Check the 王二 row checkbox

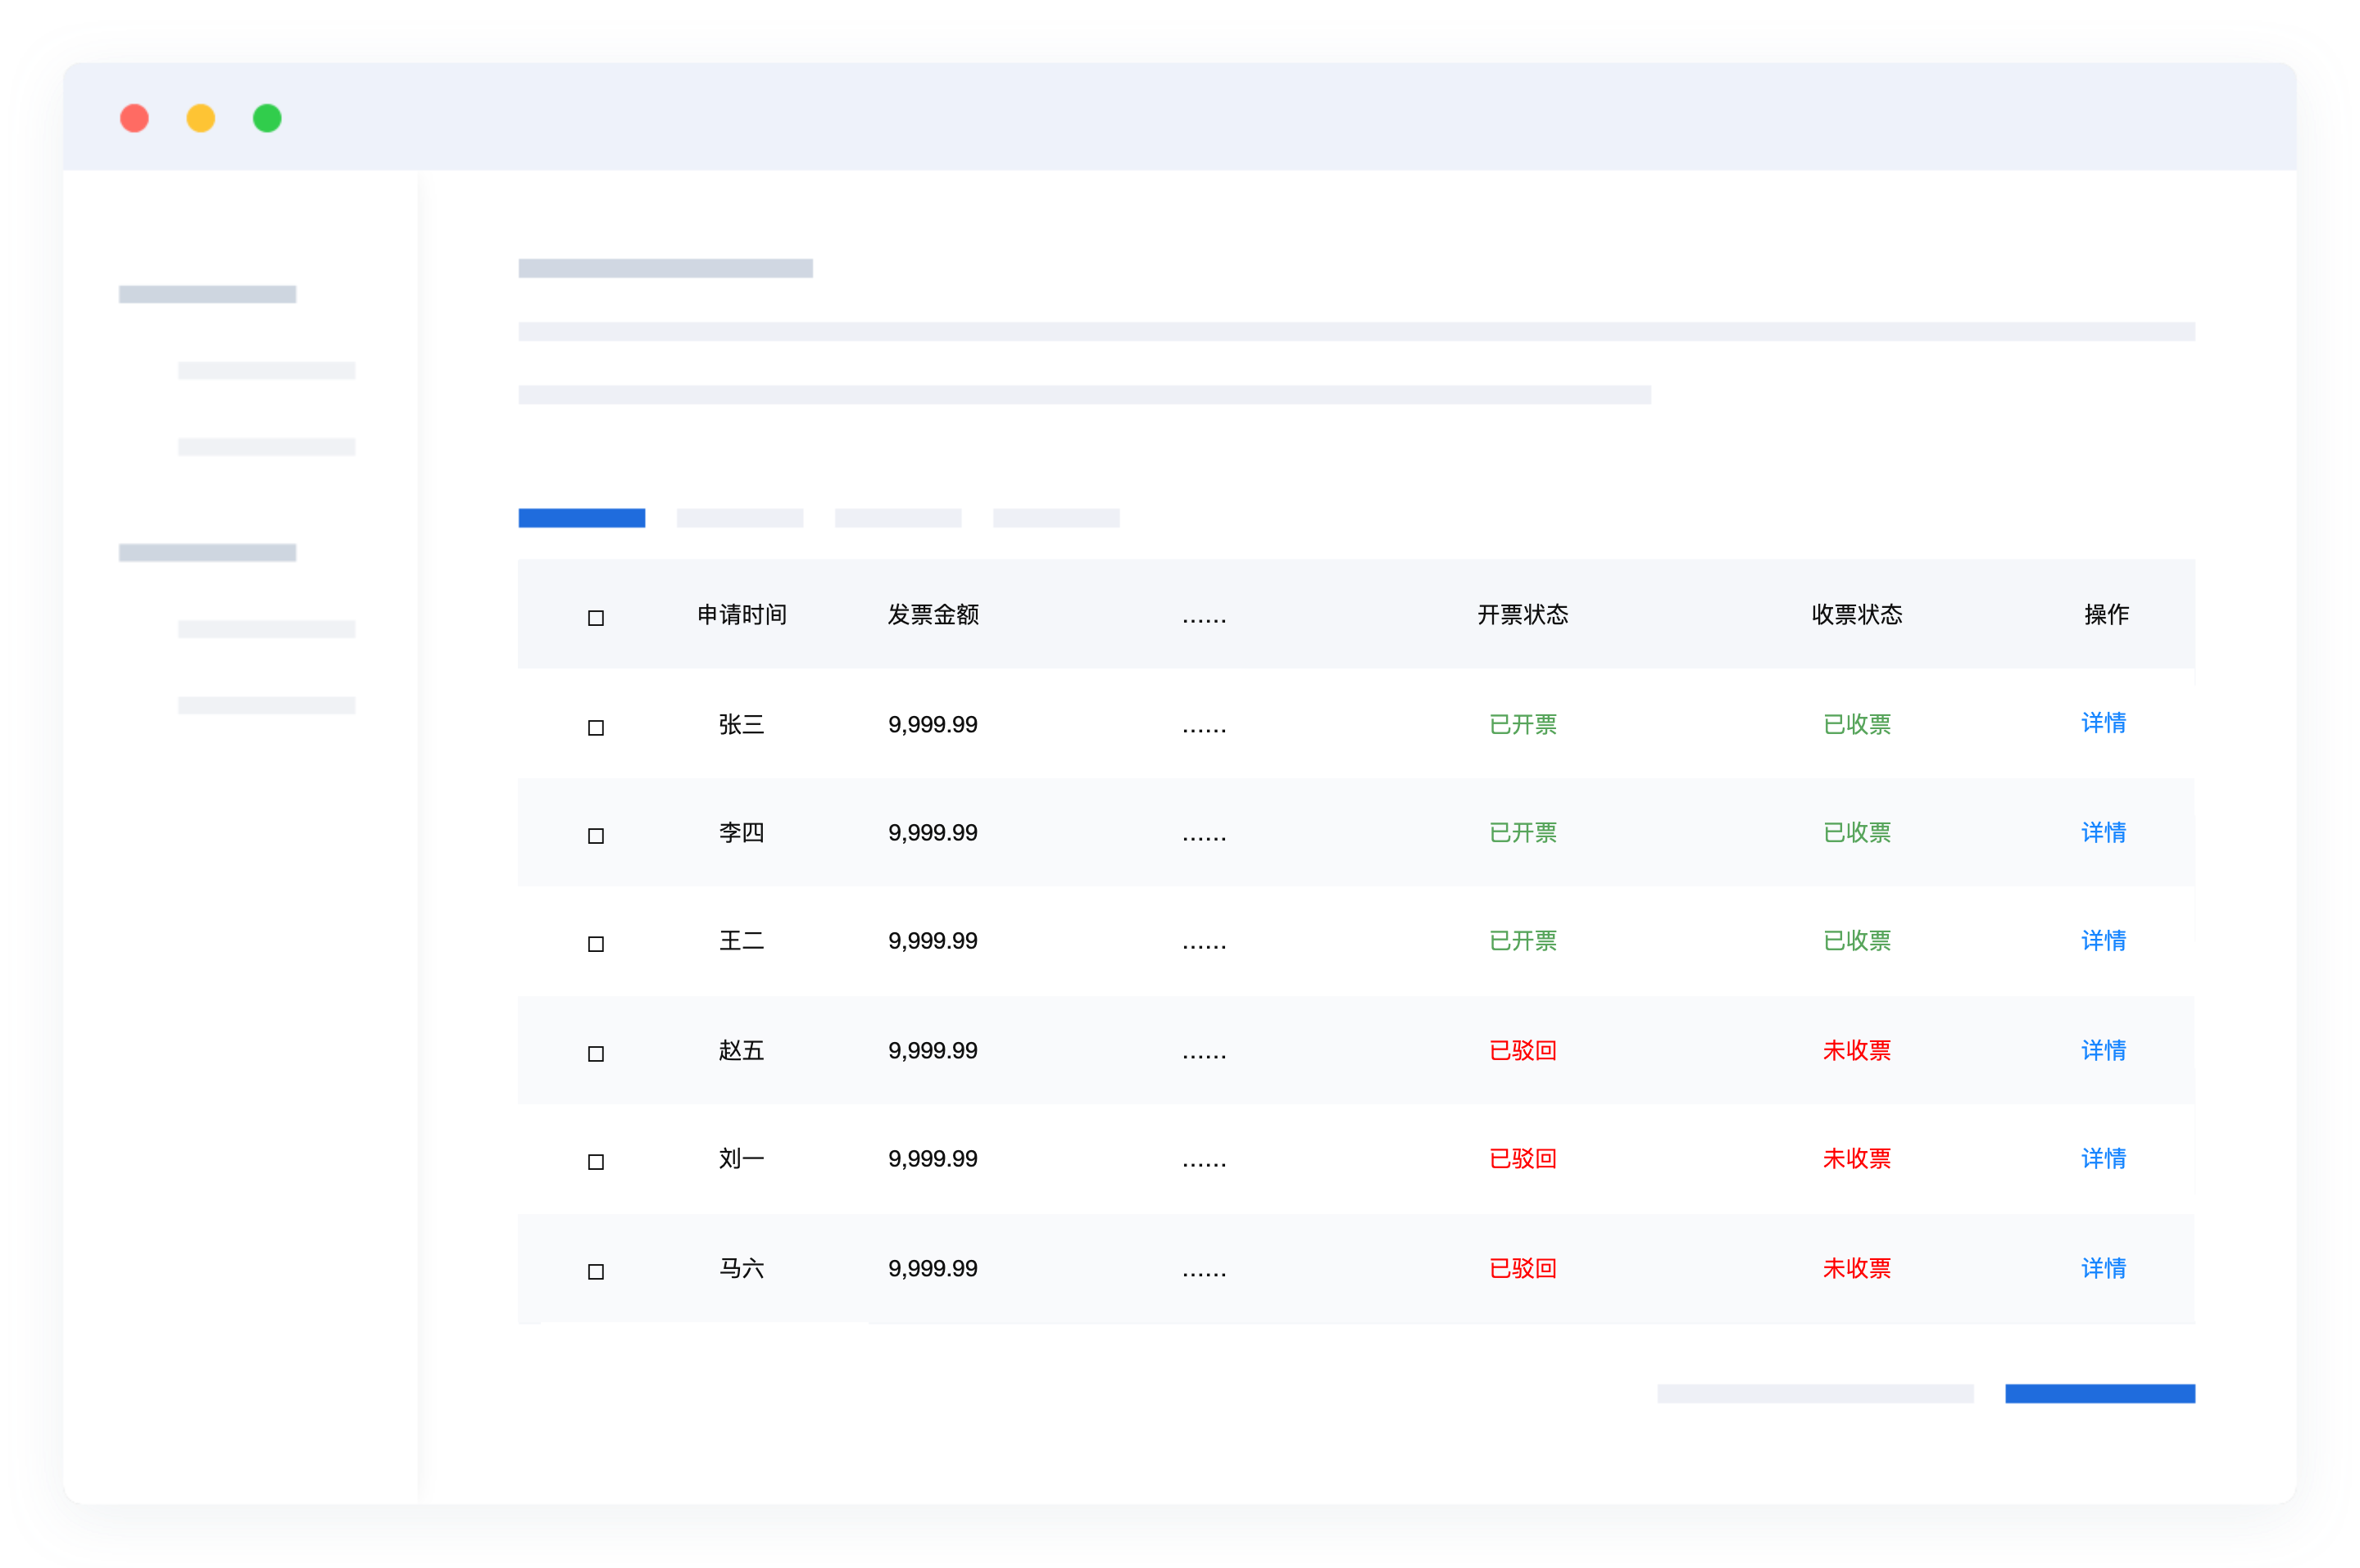[595, 943]
